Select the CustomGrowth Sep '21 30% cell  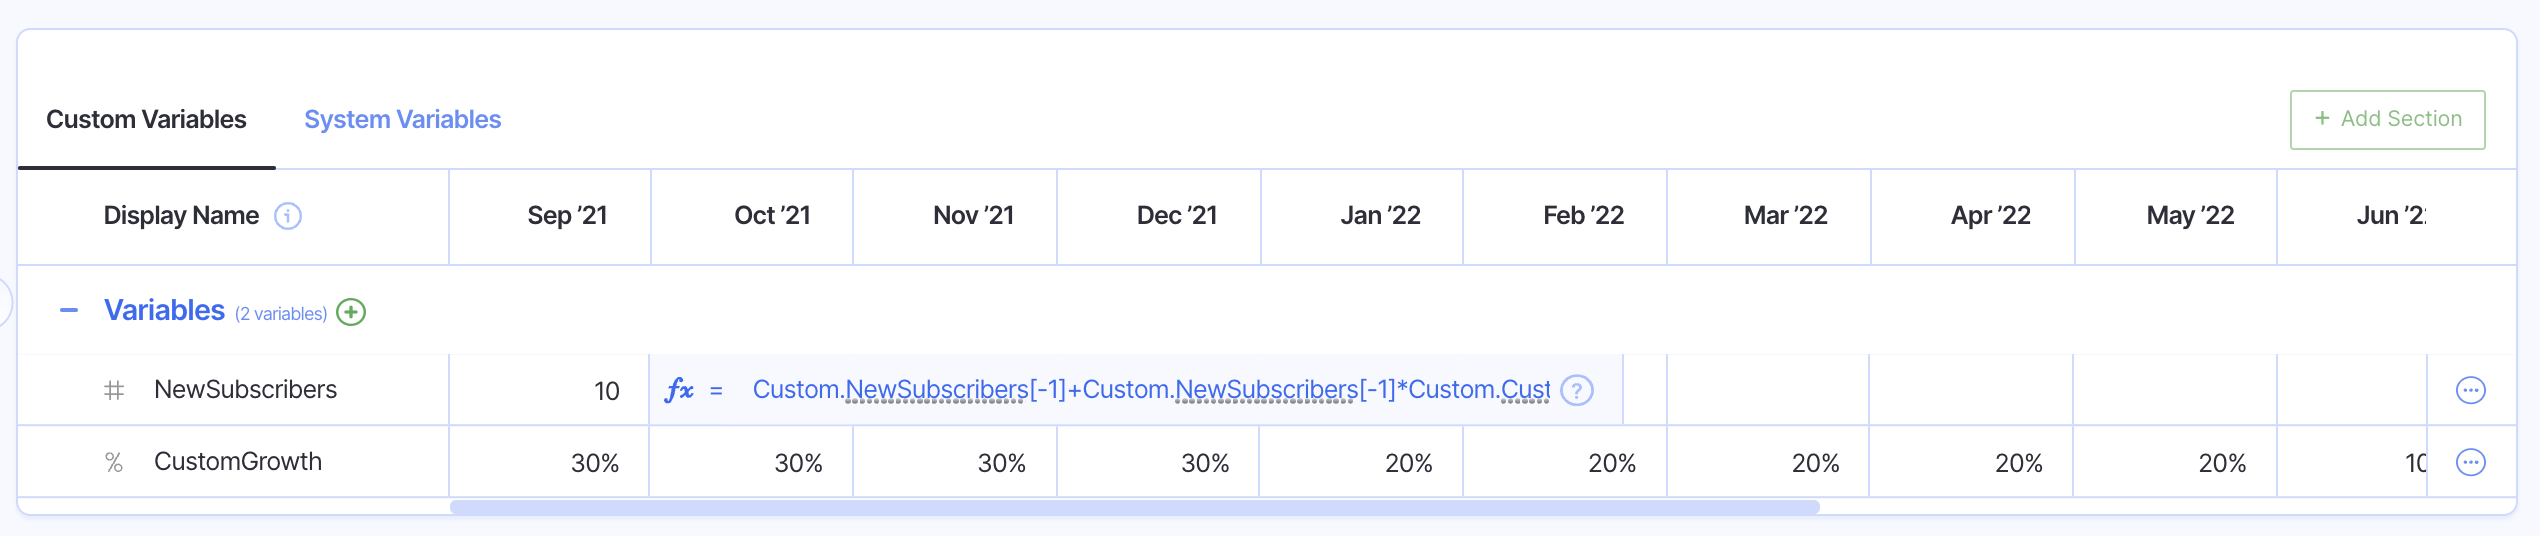coord(550,462)
